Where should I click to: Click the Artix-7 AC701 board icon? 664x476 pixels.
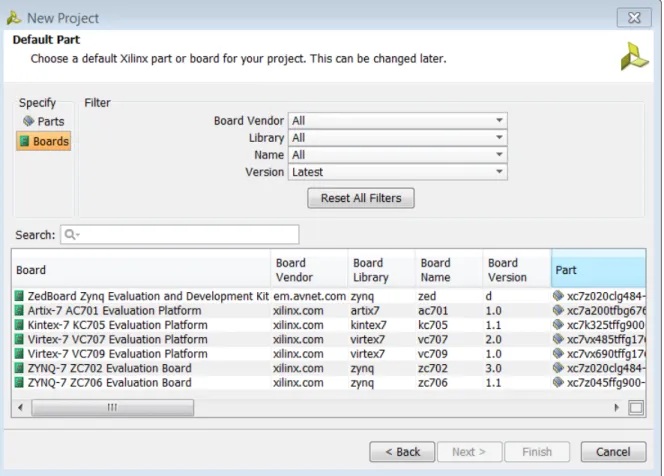point(19,310)
